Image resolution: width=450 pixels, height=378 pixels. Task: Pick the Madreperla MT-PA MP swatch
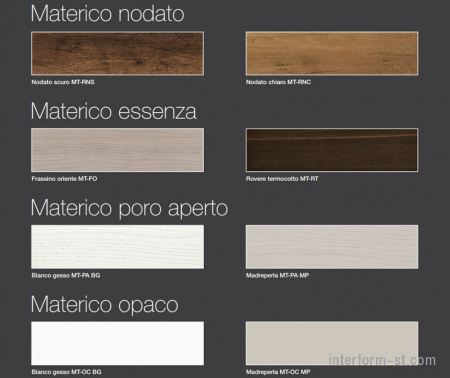point(332,247)
